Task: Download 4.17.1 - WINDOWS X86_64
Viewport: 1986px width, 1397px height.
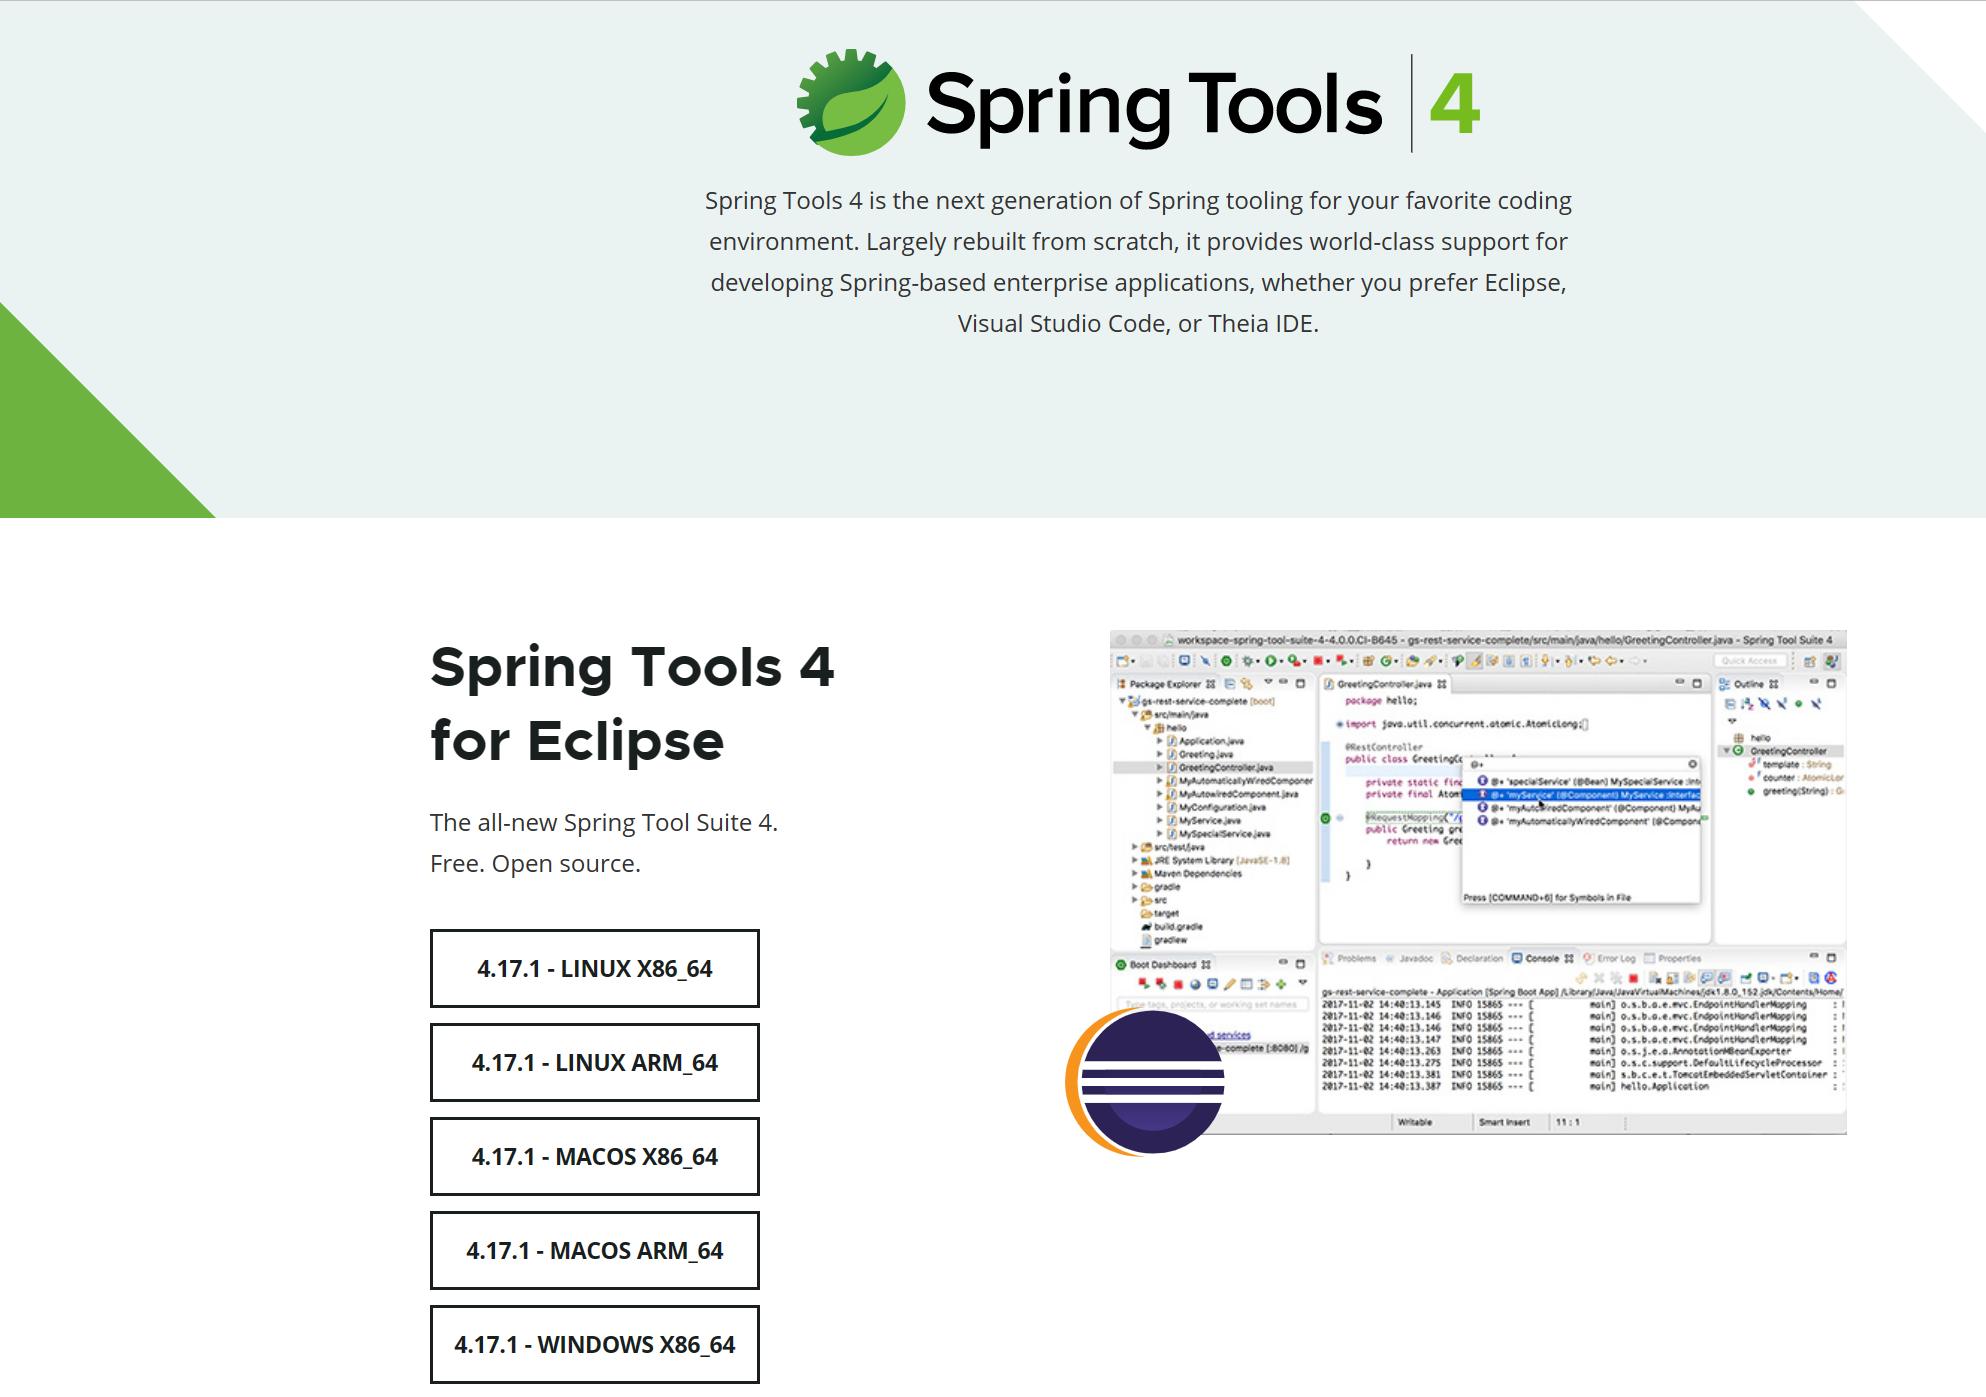Action: (594, 1344)
